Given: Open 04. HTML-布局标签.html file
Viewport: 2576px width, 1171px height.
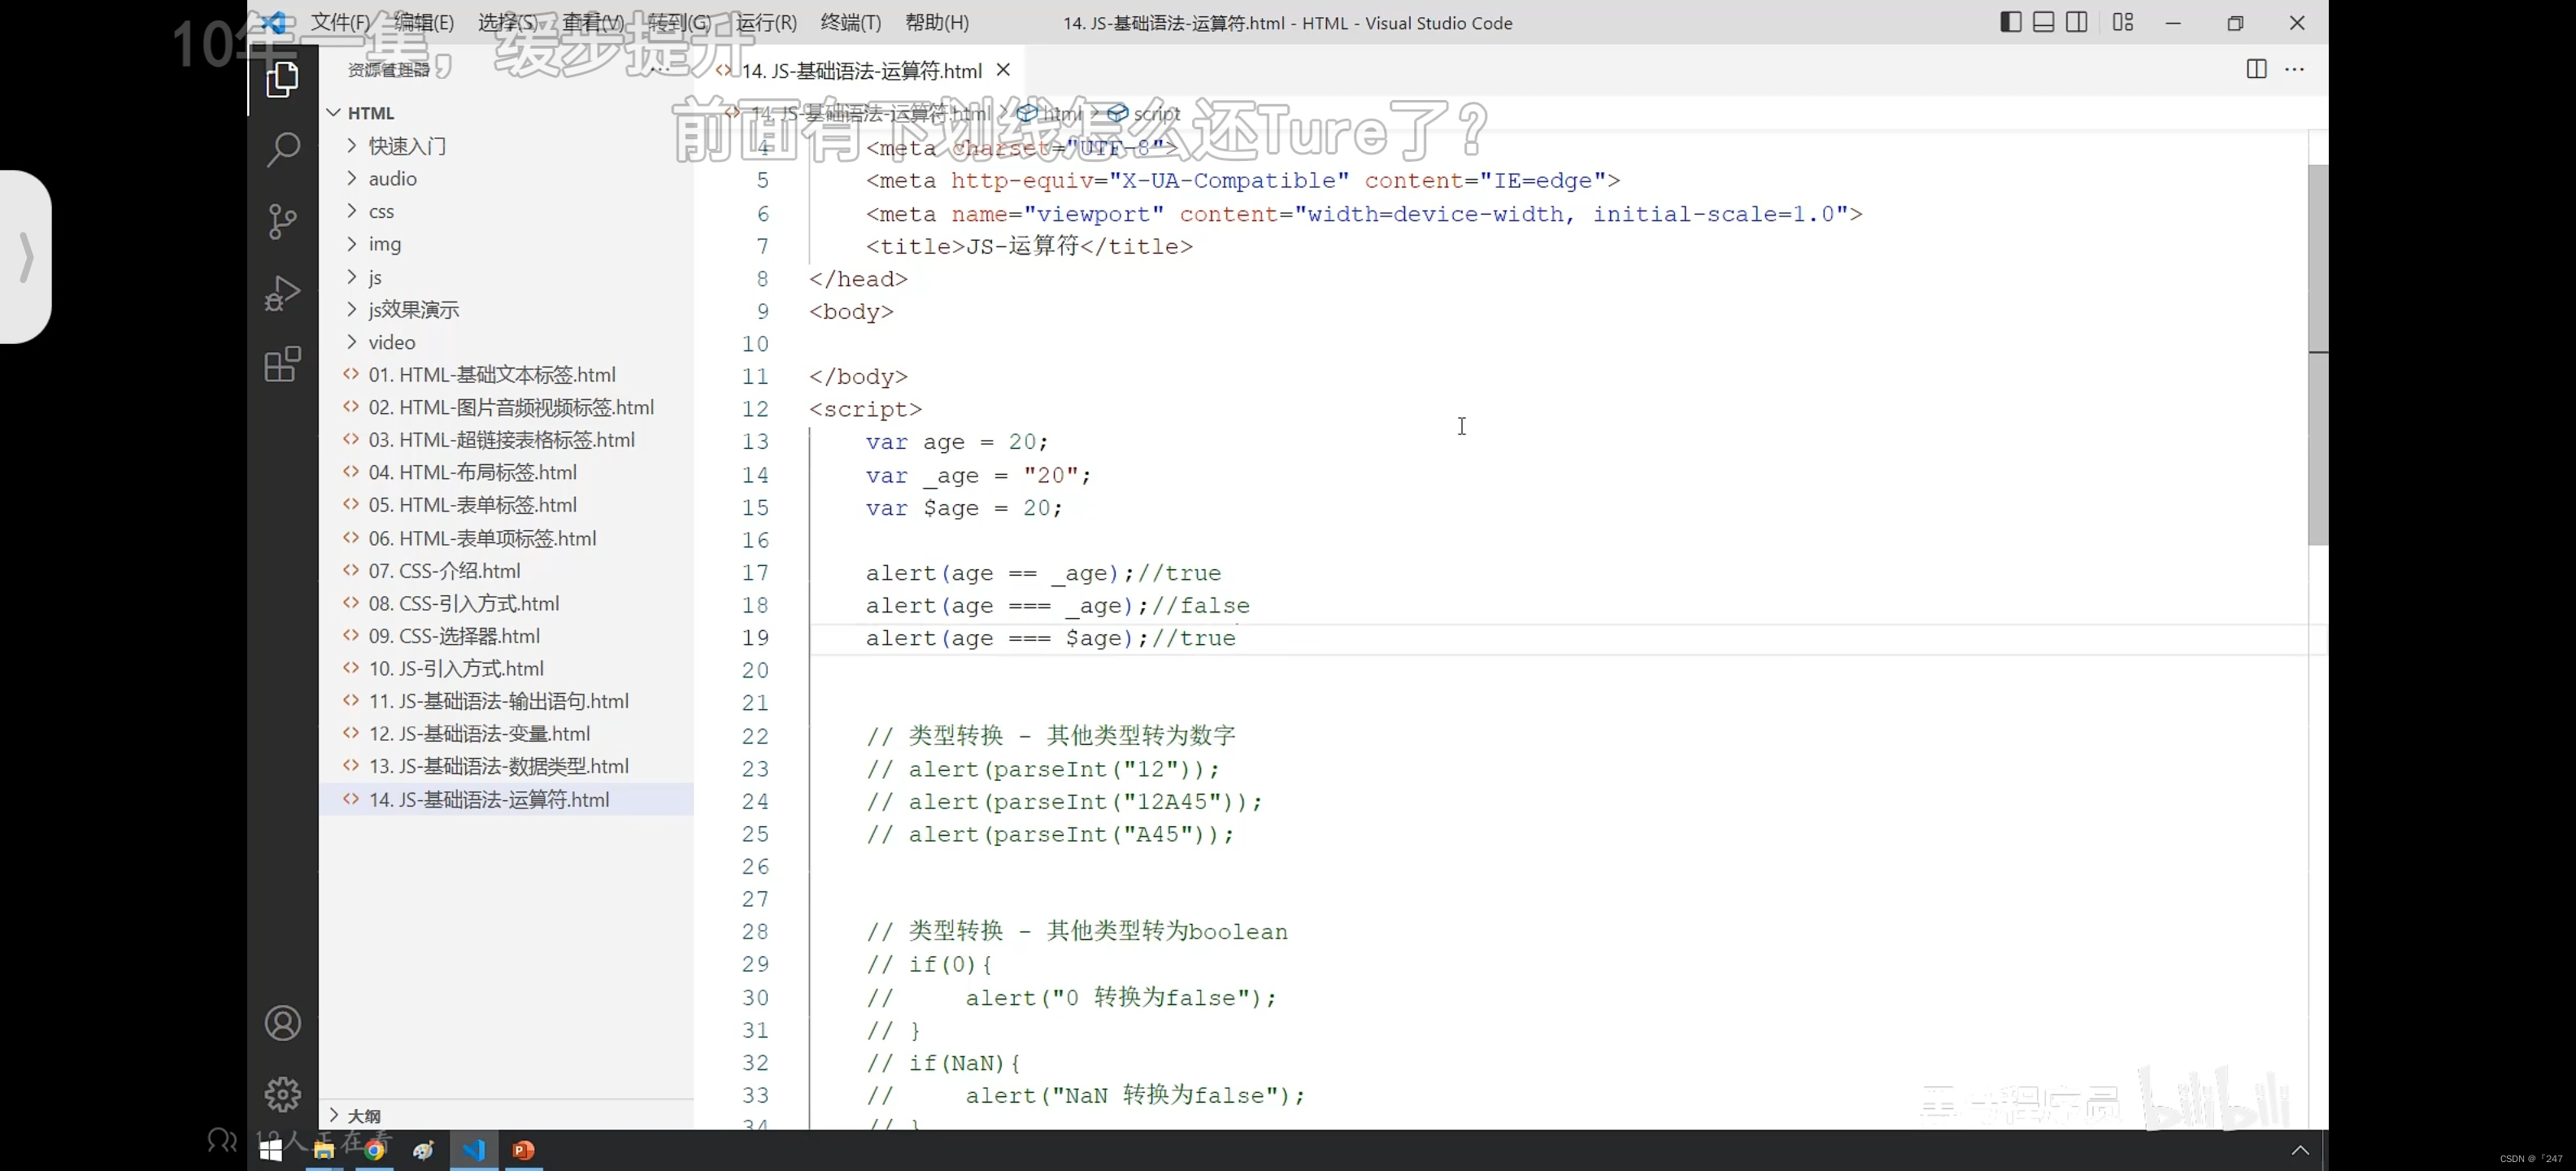Looking at the screenshot, I should 507,472.
